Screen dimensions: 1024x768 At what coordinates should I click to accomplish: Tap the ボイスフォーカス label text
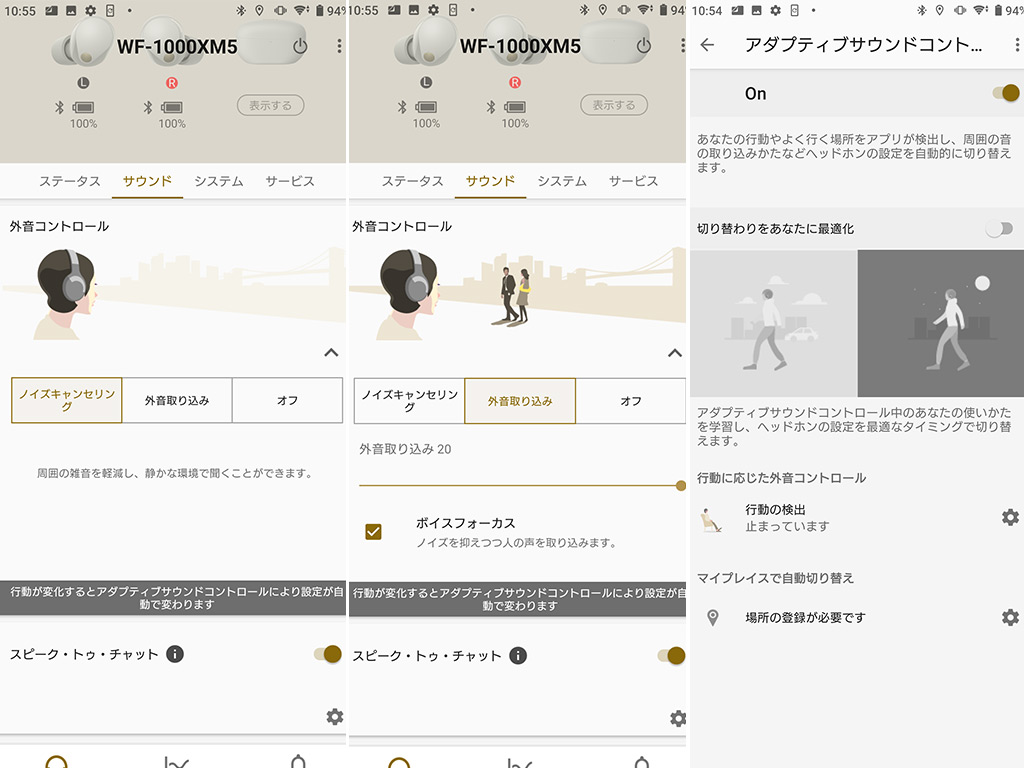tap(466, 523)
